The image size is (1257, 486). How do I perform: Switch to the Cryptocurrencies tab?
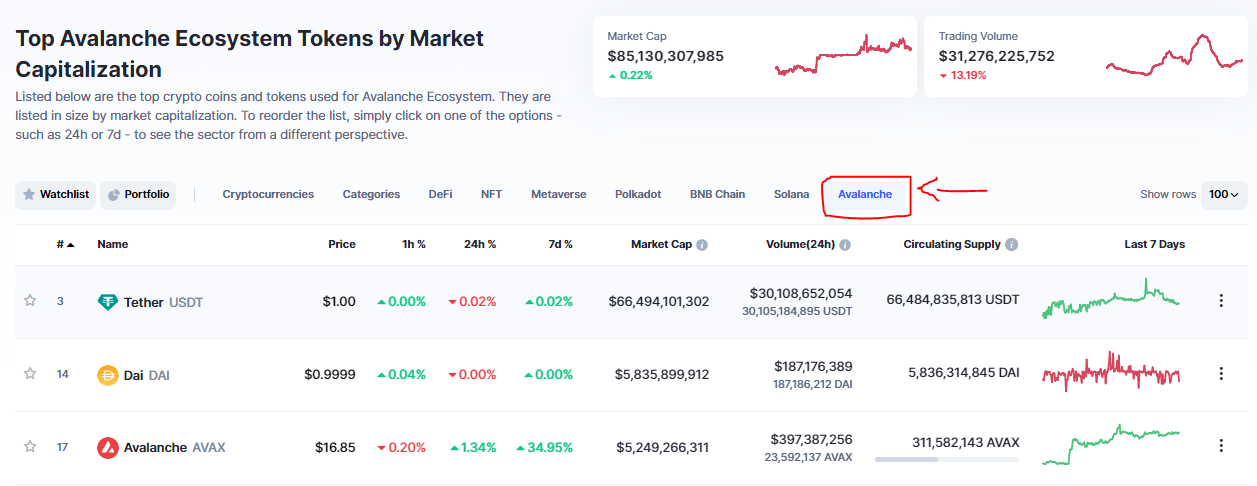click(x=268, y=195)
